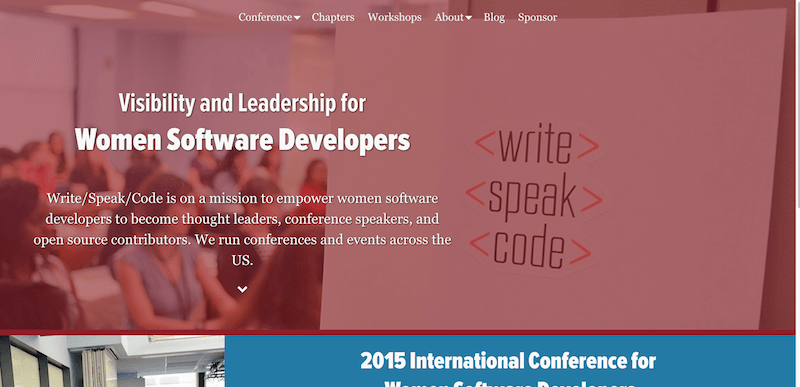800x387 pixels.
Task: Click the Visibility and Leadership for heading
Action: pyautogui.click(x=242, y=104)
